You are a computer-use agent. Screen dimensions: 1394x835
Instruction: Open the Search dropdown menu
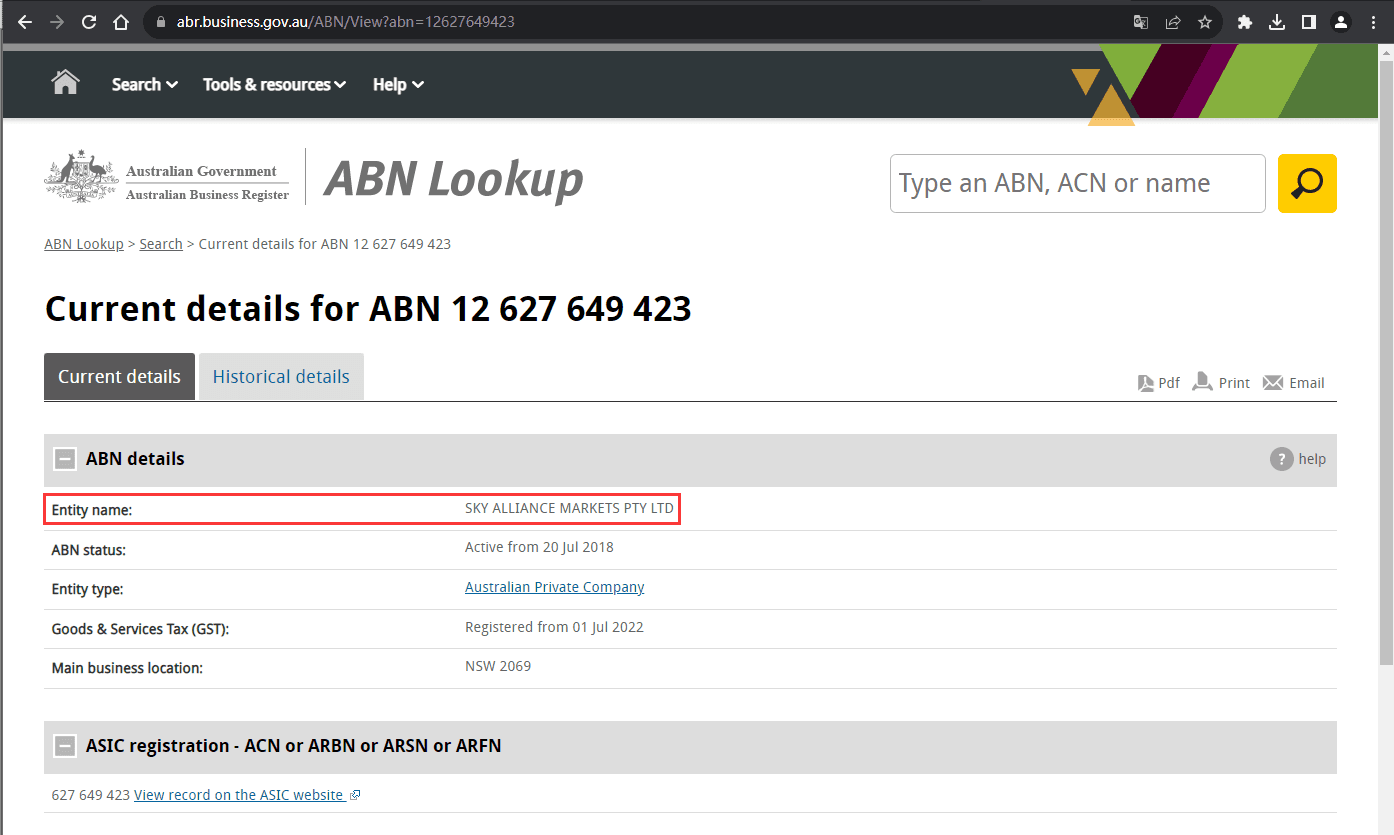[x=145, y=84]
